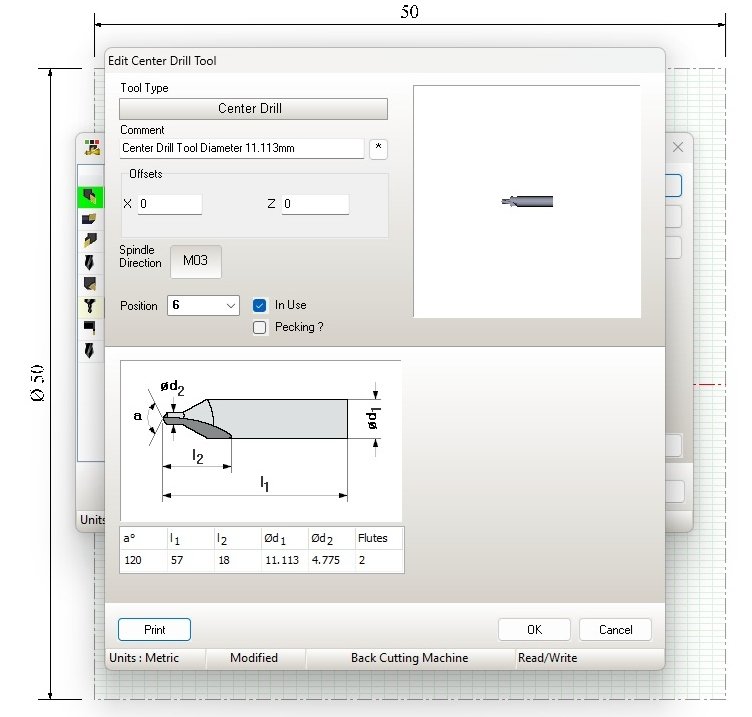Viewport: 752px width, 717px height.
Task: Click the Back Cutting Machine status entry
Action: click(410, 658)
